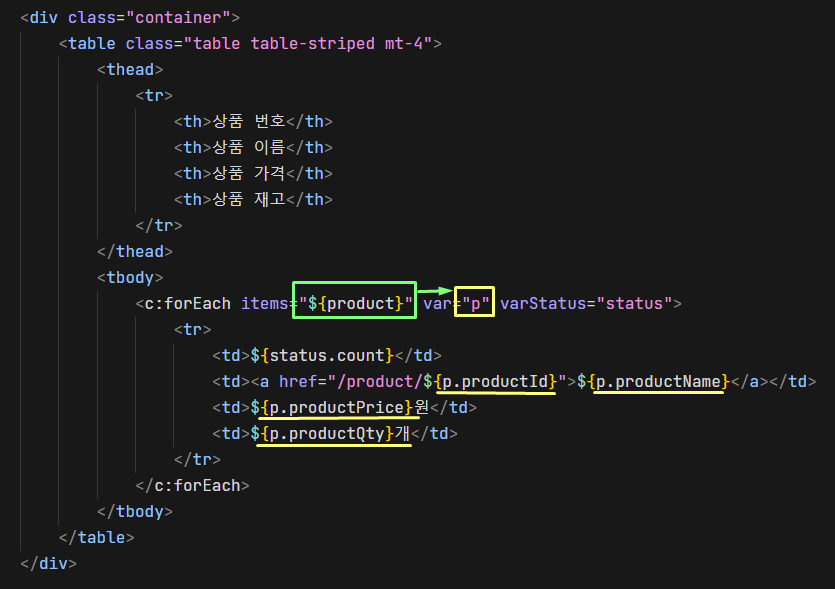835x589 pixels.
Task: Click the closing c:forEach tag
Action: [192, 486]
